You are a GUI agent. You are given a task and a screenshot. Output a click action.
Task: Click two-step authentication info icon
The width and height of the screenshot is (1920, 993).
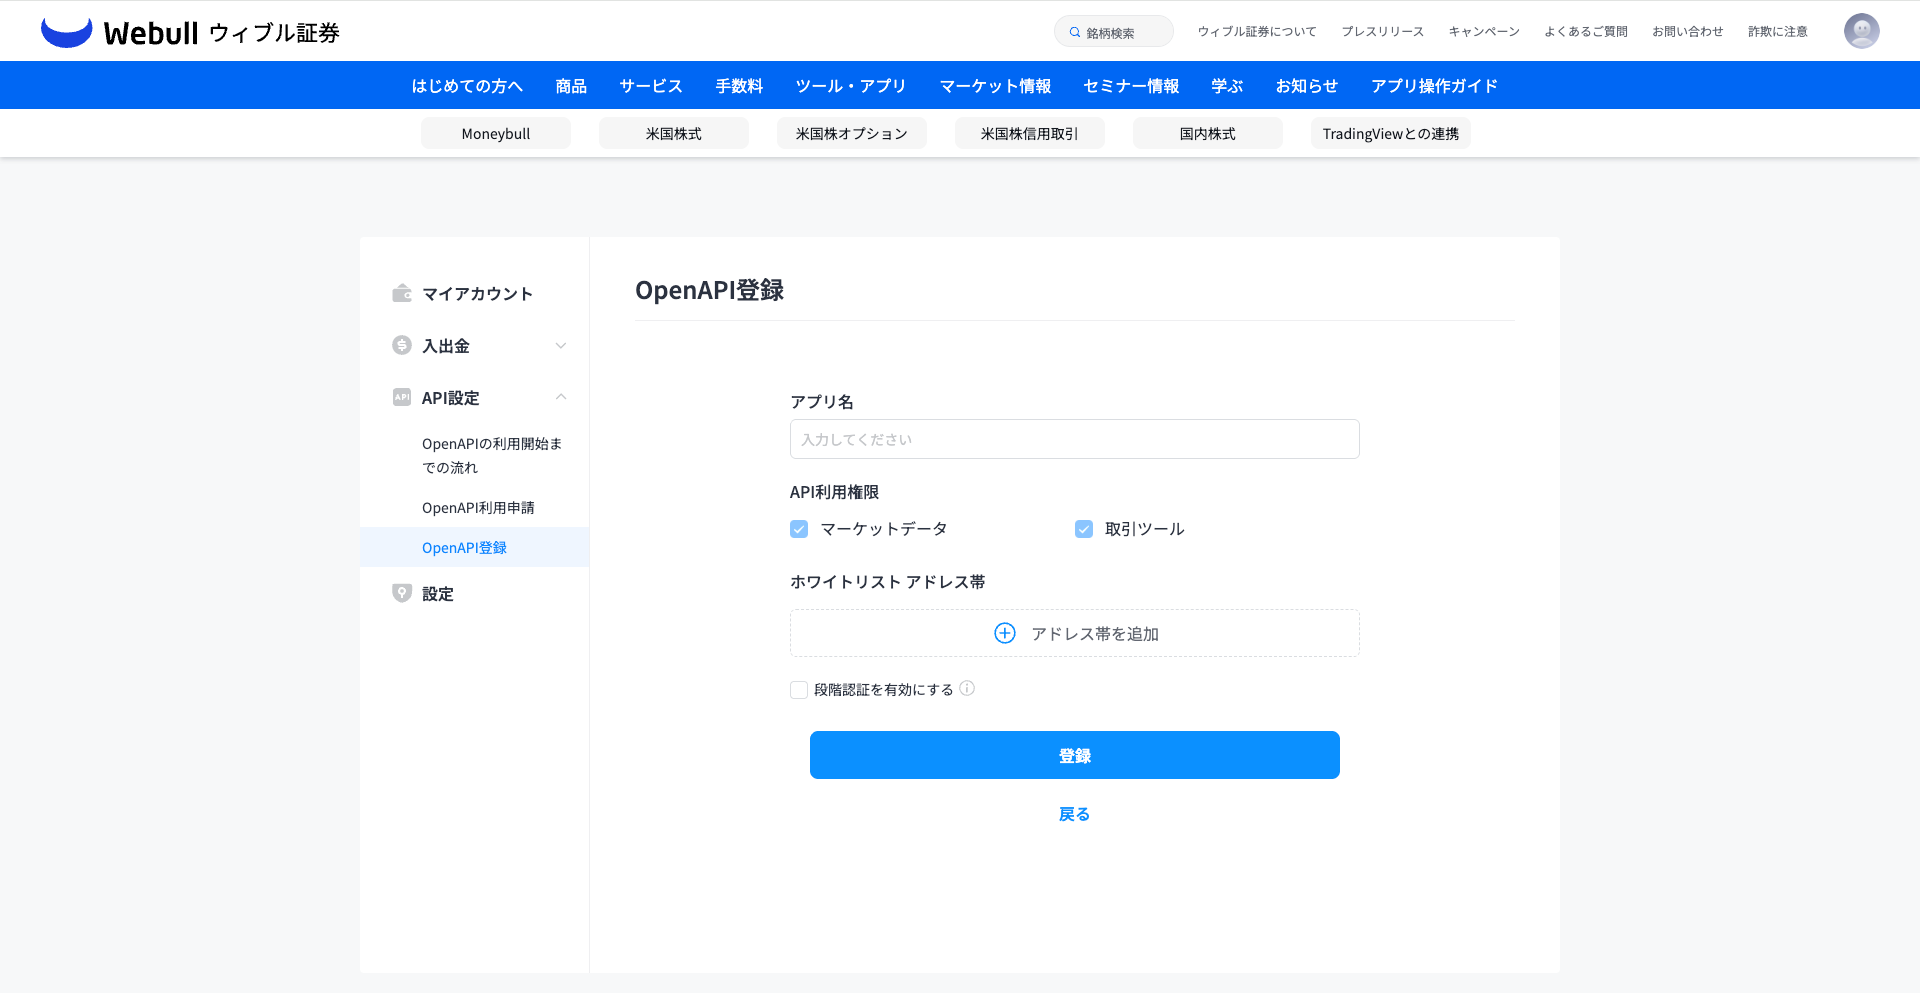[x=967, y=688]
